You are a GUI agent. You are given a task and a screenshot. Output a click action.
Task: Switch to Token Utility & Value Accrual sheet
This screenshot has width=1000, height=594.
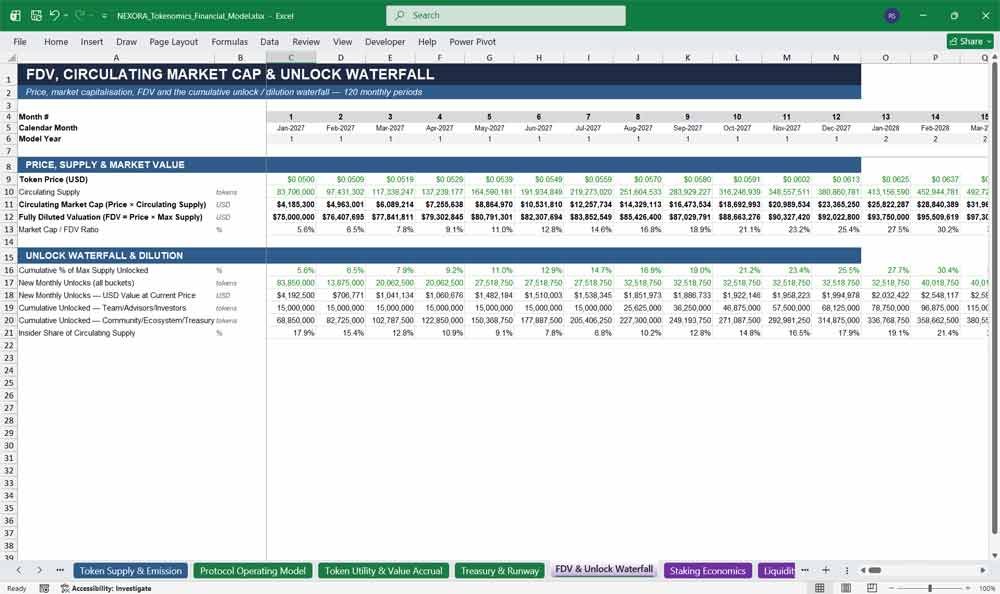[383, 570]
